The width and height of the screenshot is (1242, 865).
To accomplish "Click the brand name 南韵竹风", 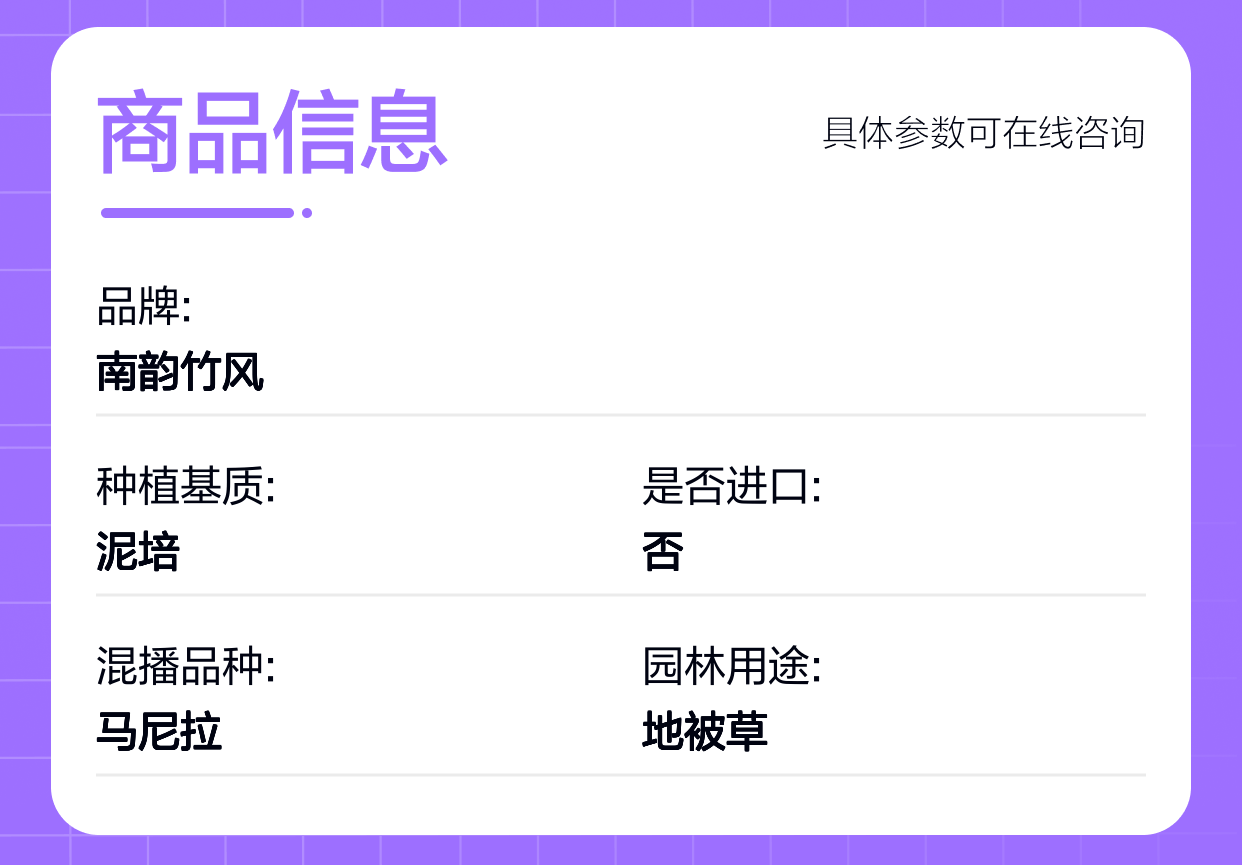I will pos(180,372).
